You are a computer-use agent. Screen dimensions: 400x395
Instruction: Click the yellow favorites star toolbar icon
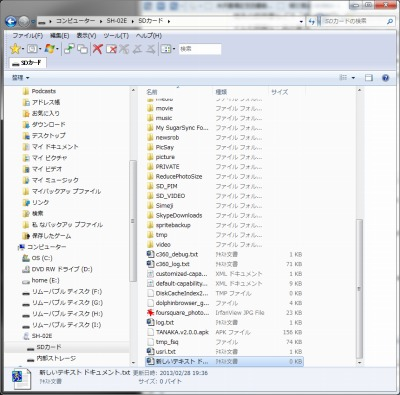pos(15,49)
